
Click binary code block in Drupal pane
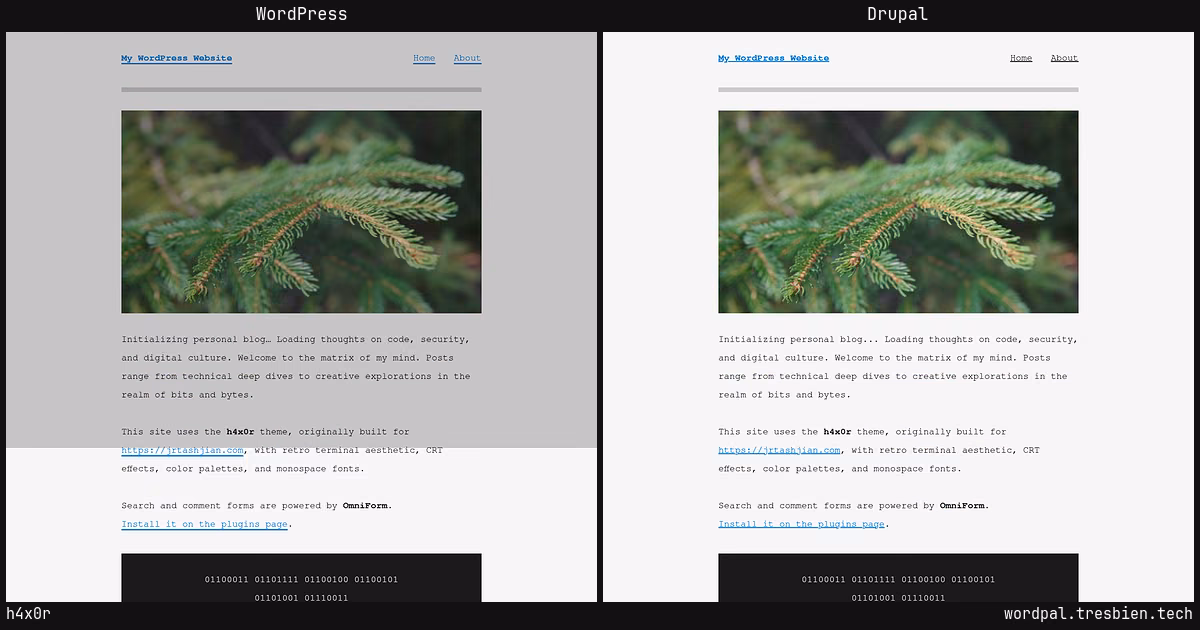(898, 578)
